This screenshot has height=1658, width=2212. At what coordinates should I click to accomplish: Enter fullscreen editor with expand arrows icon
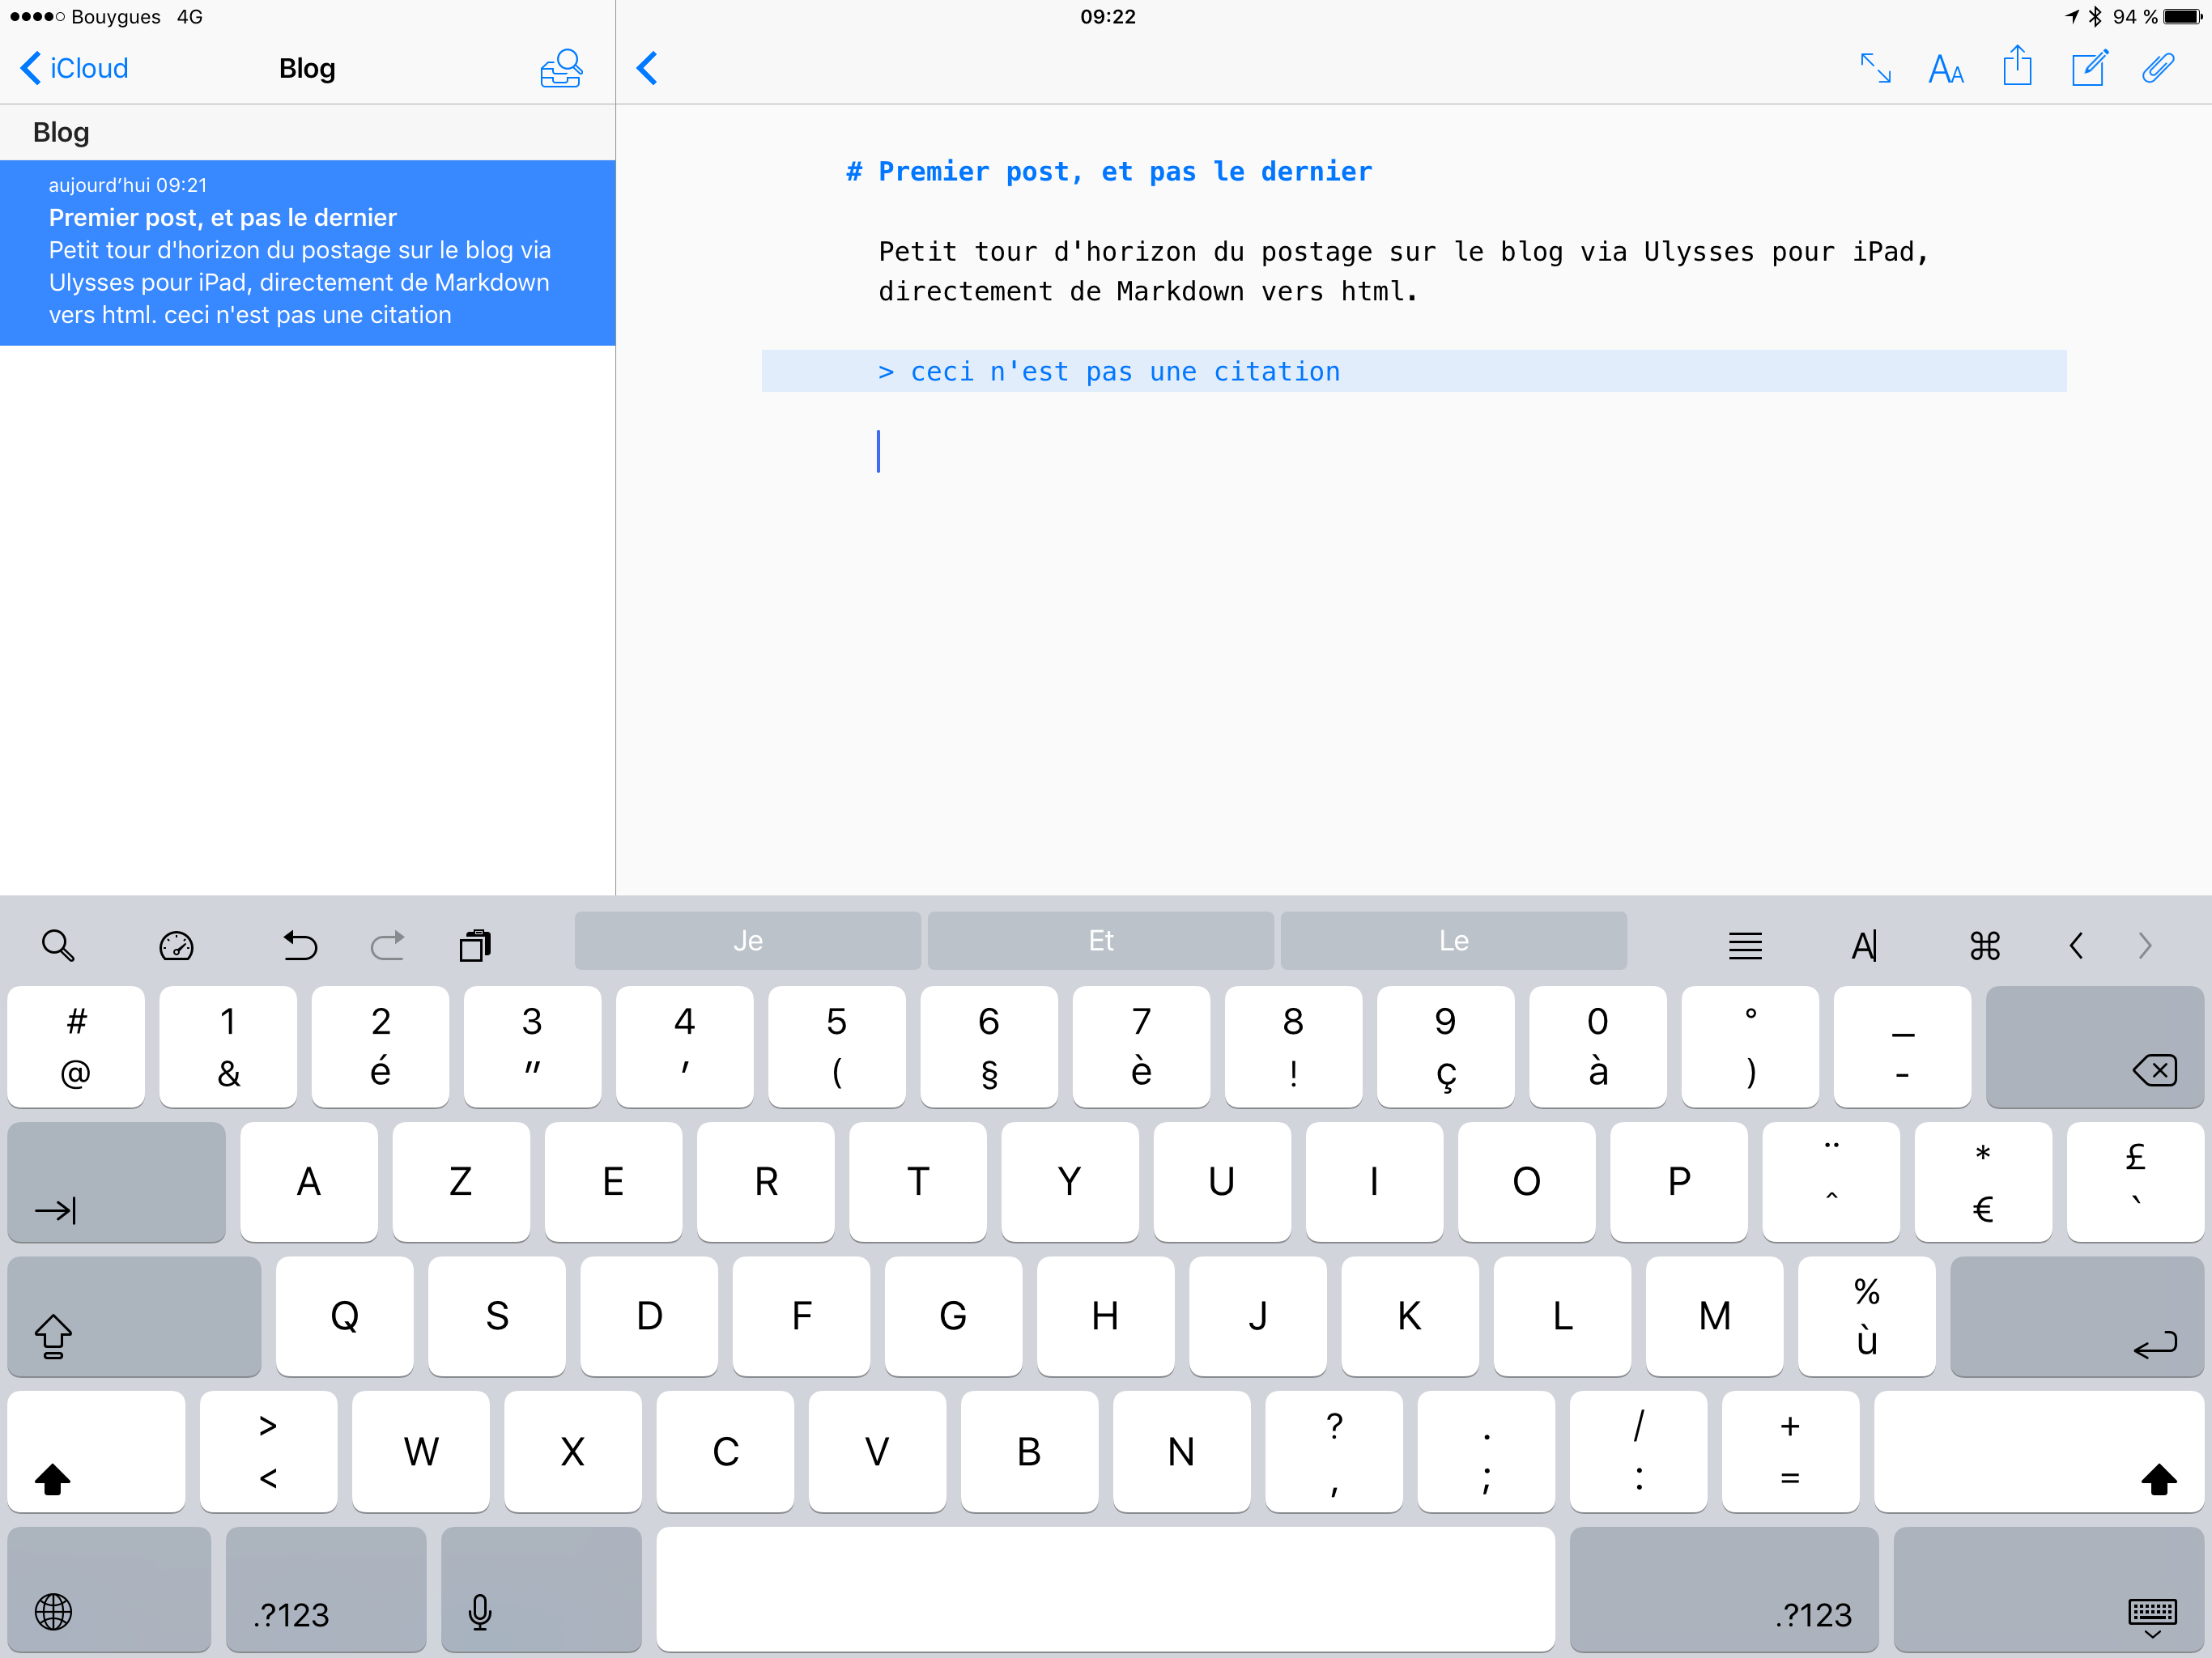tap(1874, 68)
